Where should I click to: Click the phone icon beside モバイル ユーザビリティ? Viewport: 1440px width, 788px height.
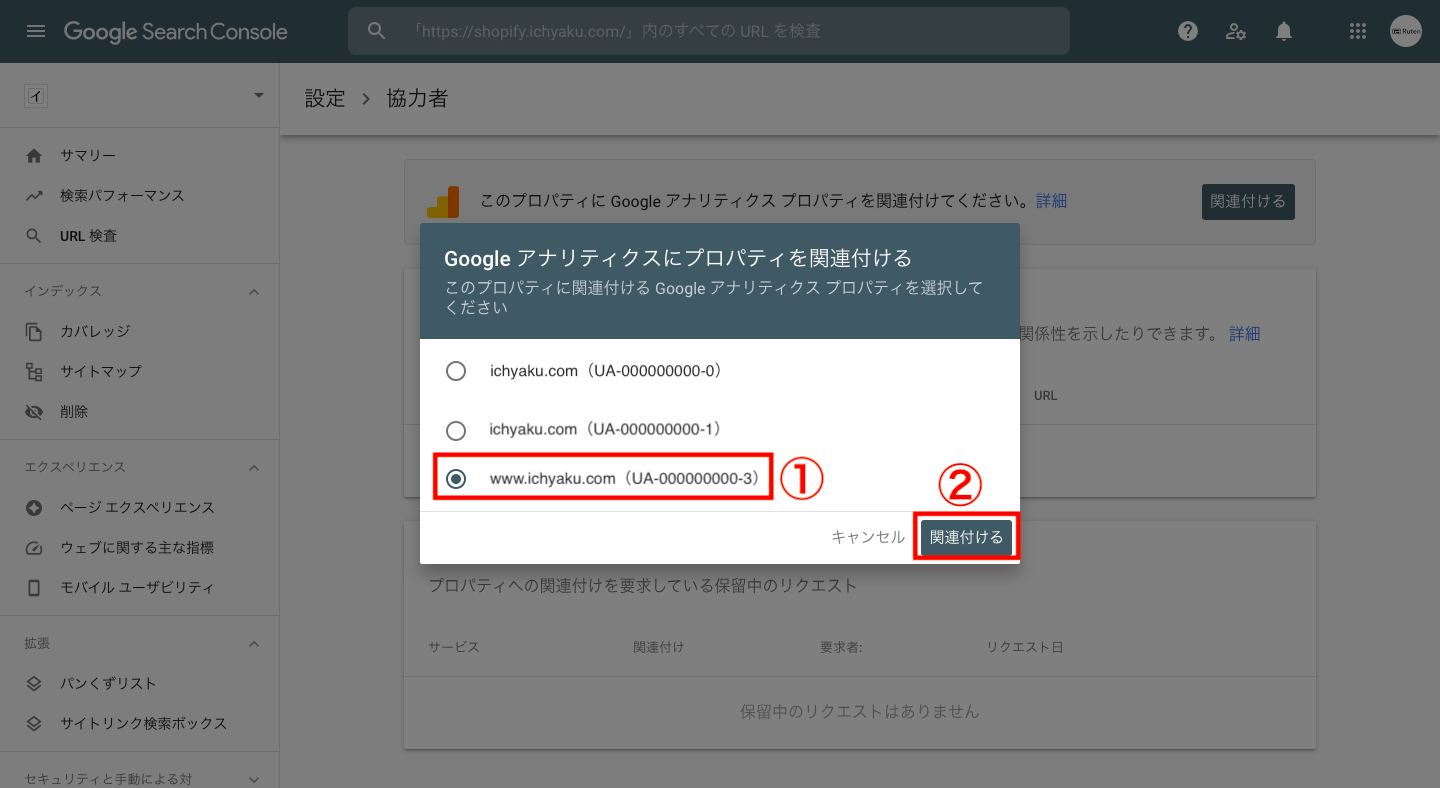coord(34,588)
